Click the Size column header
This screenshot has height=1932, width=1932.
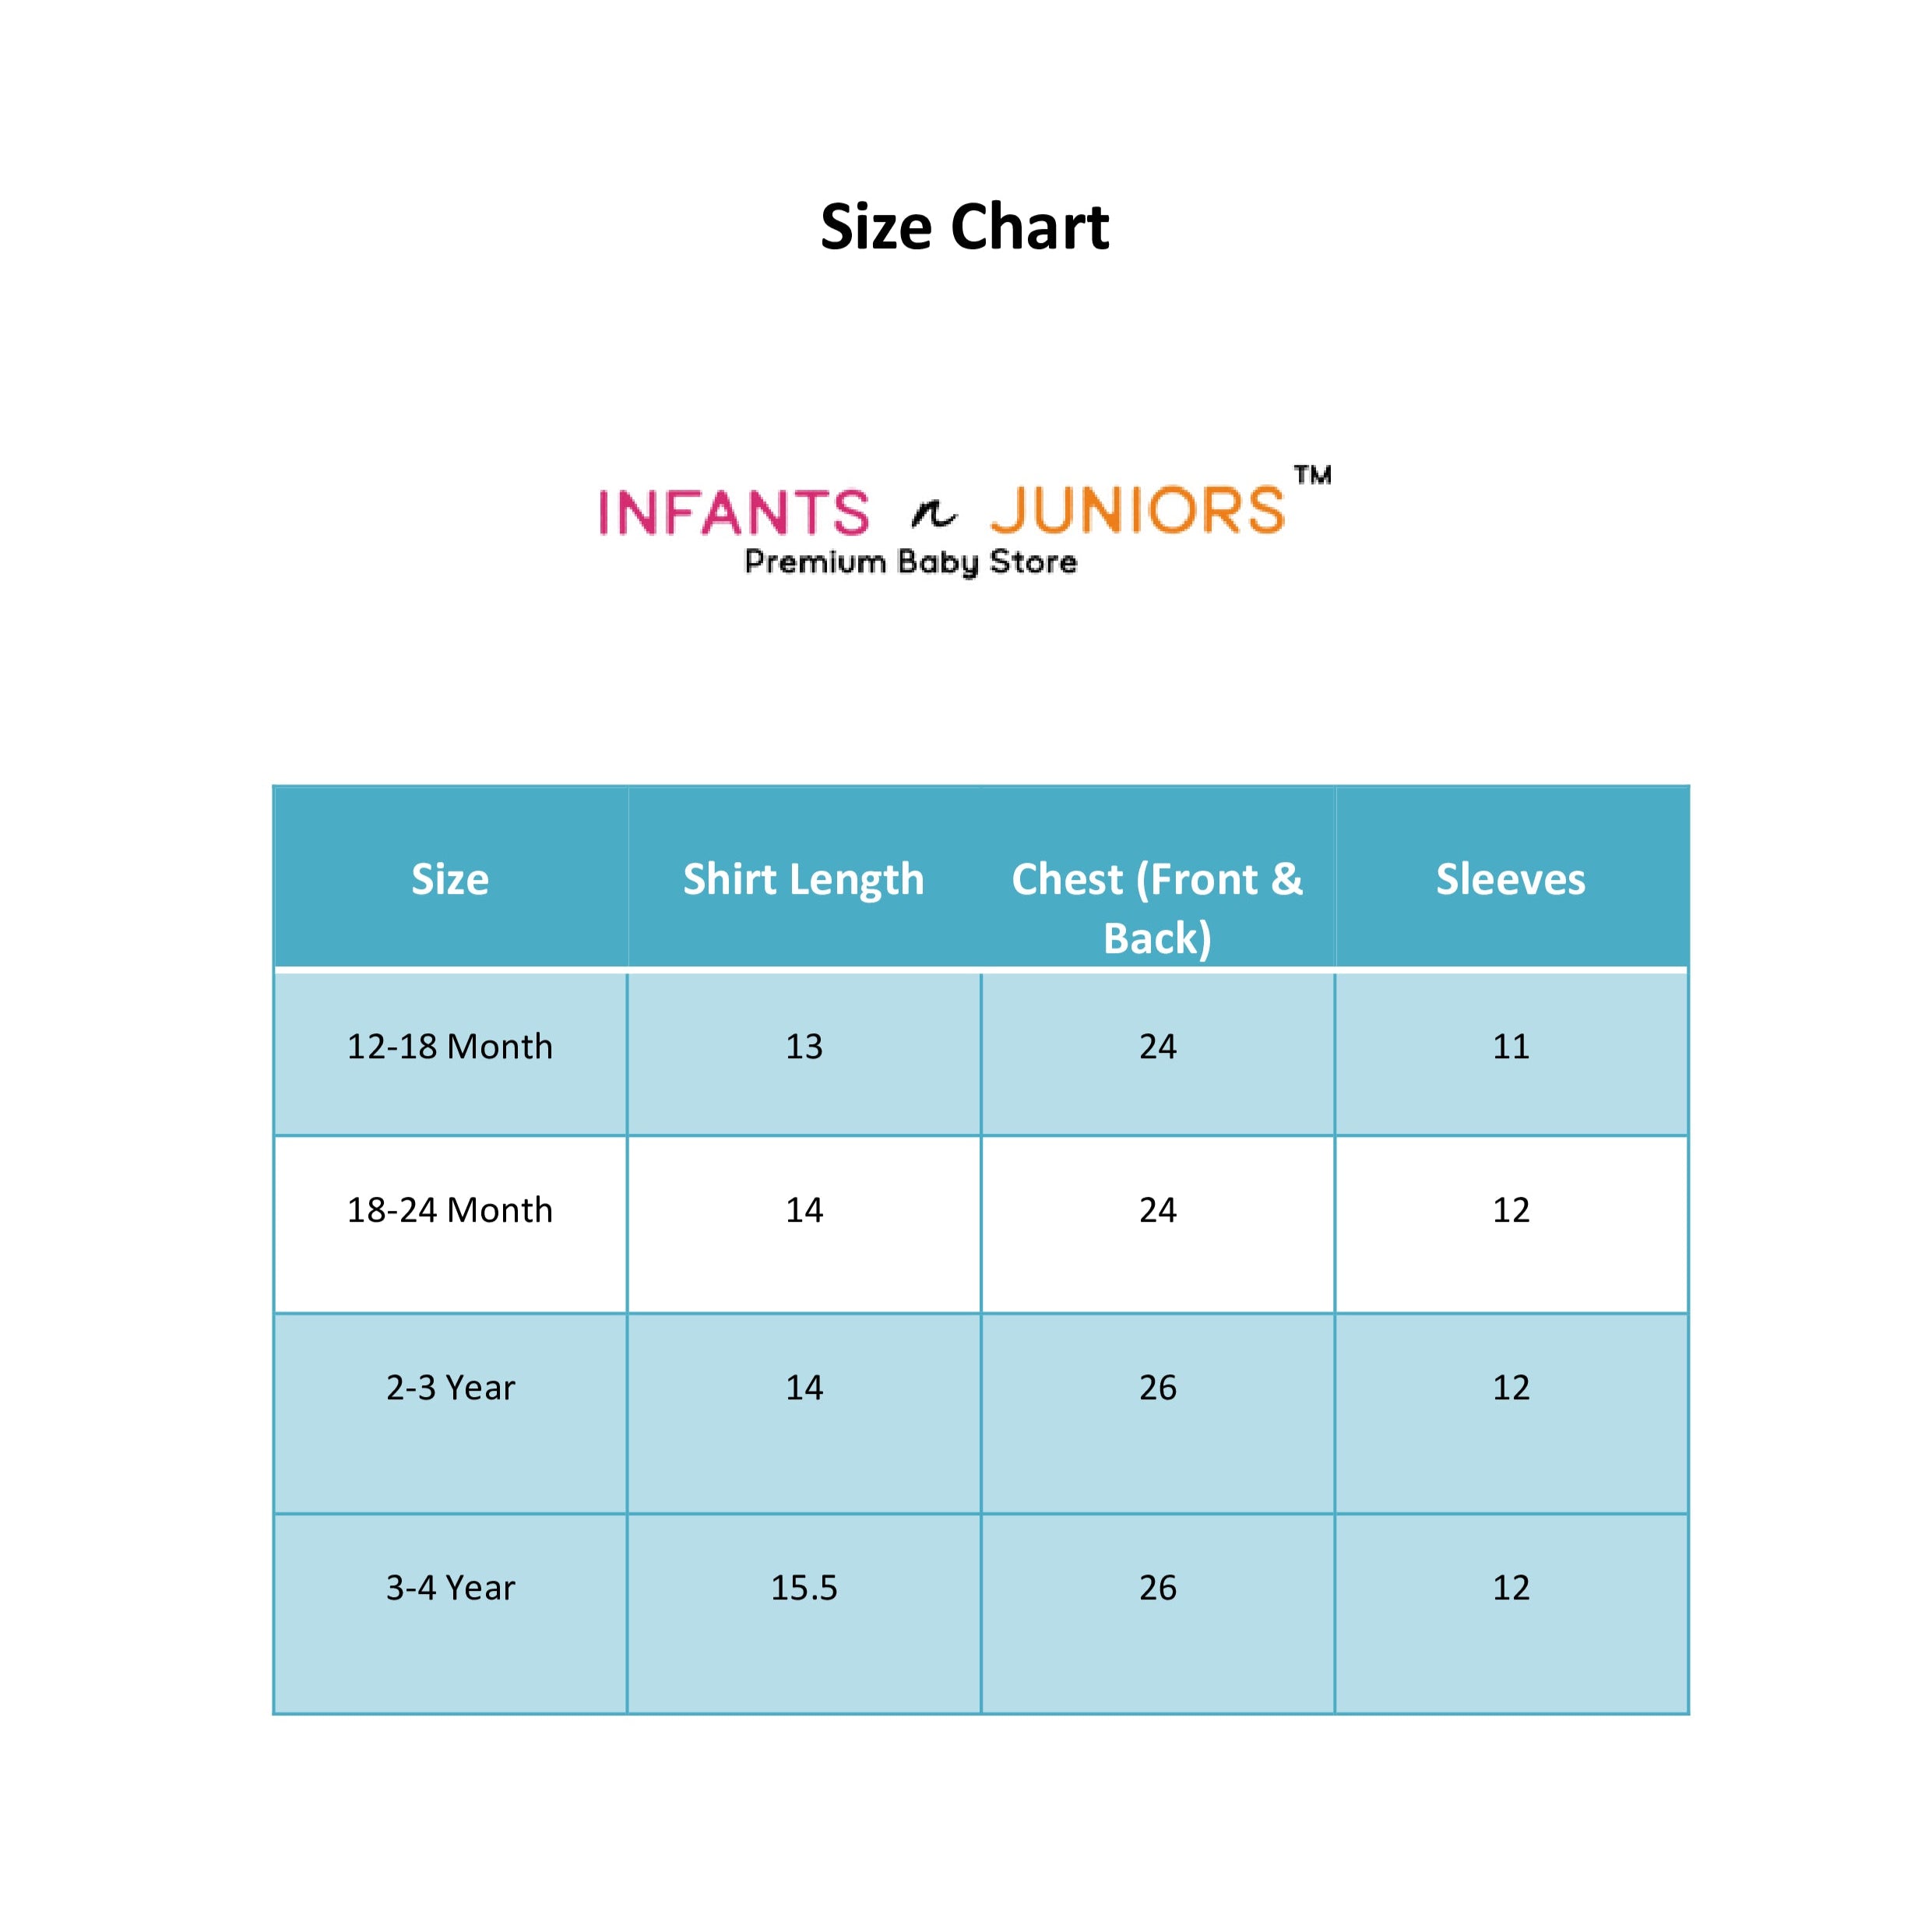[x=450, y=879]
